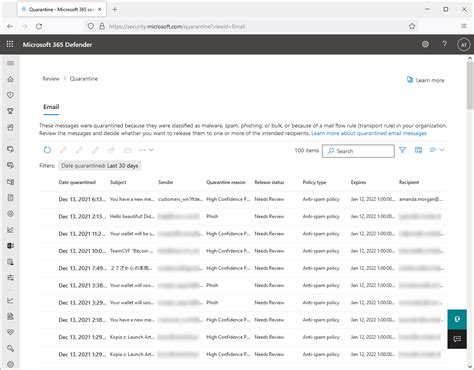
Task: Select the row dated Dec 13, 2021 6:13
Action: point(243,199)
